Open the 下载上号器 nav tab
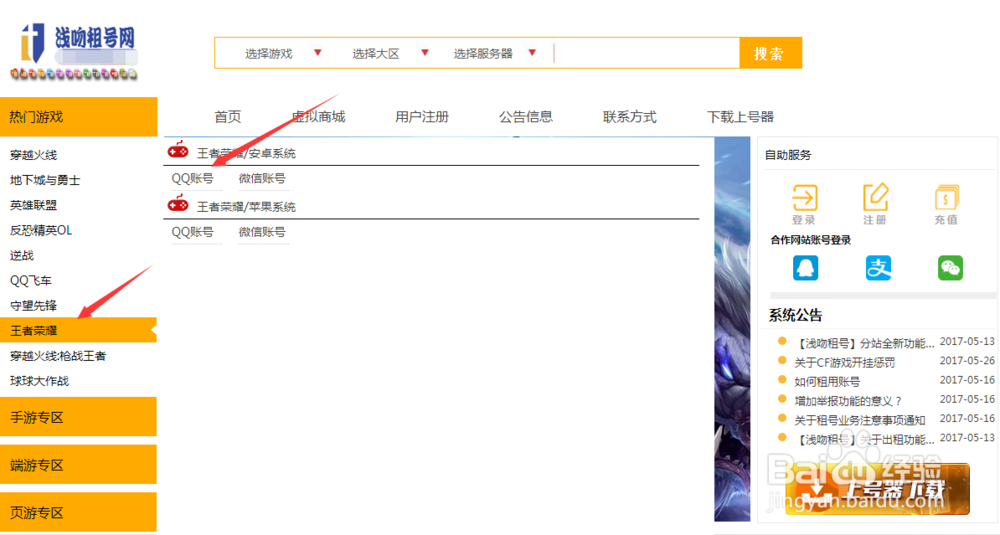The width and height of the screenshot is (1000, 535). [740, 117]
